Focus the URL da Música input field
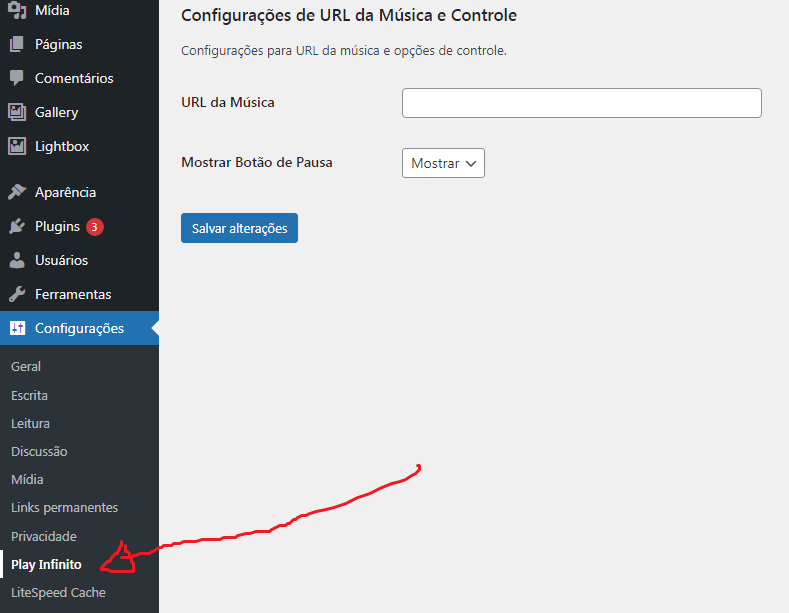Viewport: 789px width, 613px height. tap(582, 103)
